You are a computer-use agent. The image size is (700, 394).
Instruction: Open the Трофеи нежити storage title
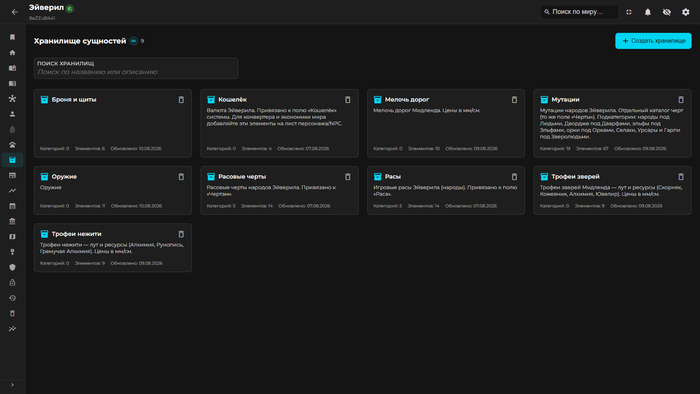point(76,234)
